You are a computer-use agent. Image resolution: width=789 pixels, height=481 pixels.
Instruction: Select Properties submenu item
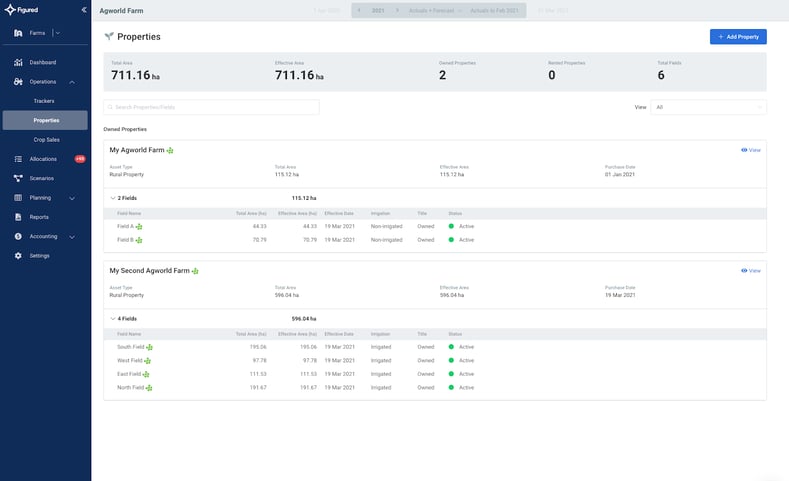[45, 120]
